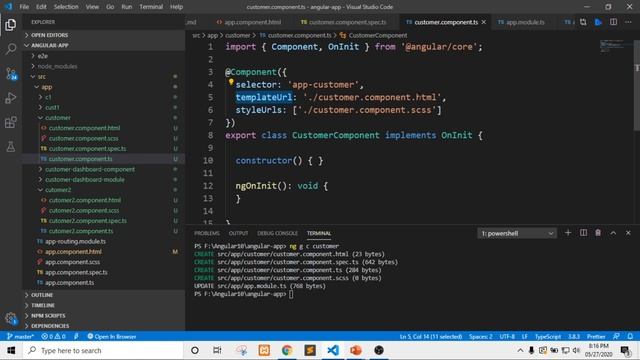The height and width of the screenshot is (360, 640).
Task: Click the Open Changes compare icon in editor toolbar
Action: pos(583,22)
